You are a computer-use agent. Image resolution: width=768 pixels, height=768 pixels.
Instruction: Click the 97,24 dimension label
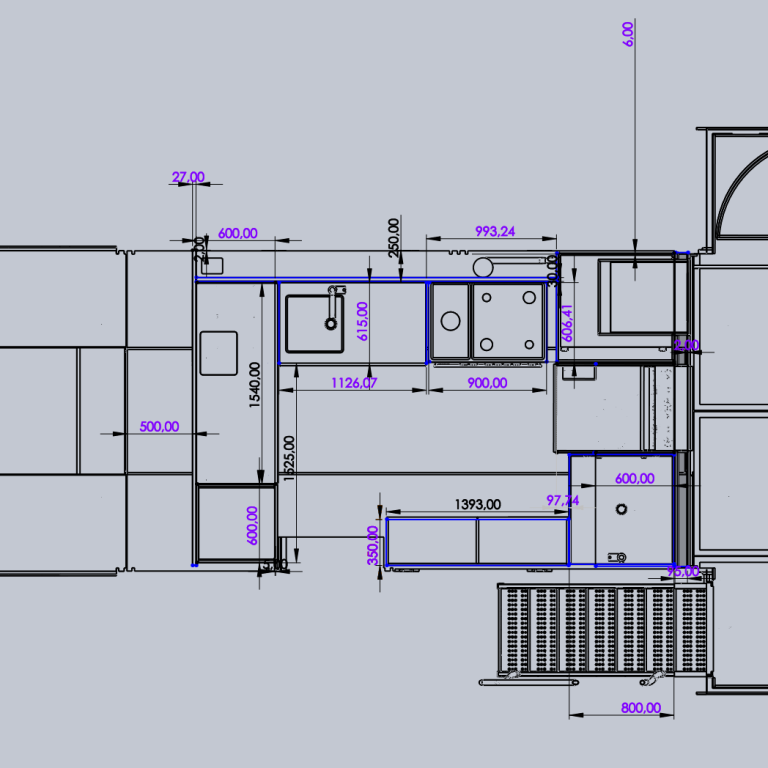(x=562, y=499)
